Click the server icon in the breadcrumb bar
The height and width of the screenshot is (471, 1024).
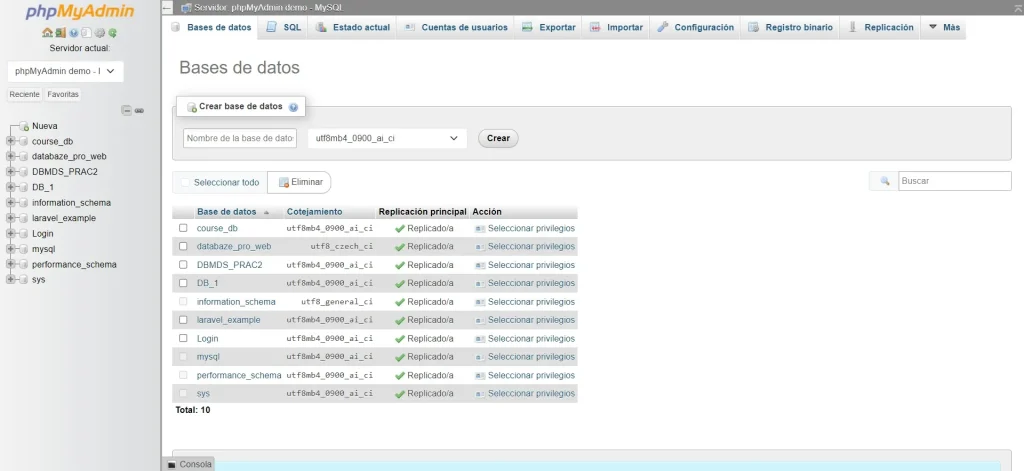pyautogui.click(x=186, y=8)
